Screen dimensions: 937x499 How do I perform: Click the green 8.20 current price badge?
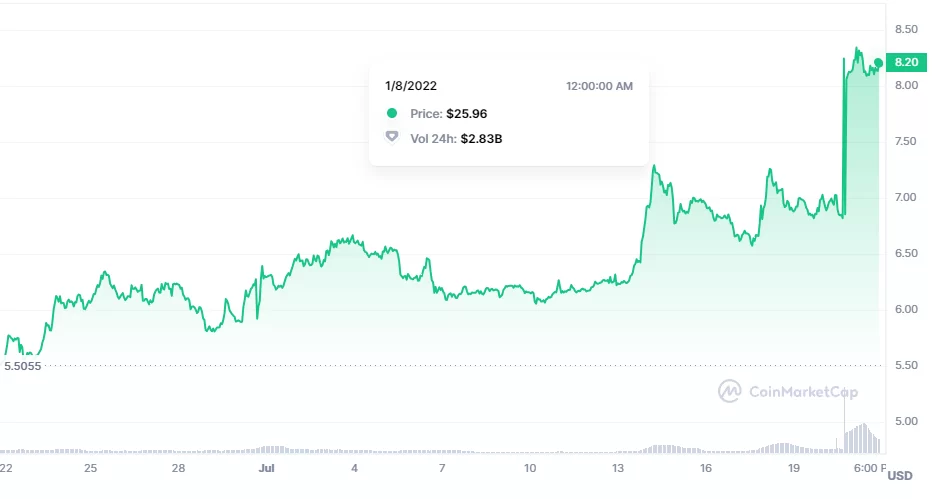(x=906, y=63)
